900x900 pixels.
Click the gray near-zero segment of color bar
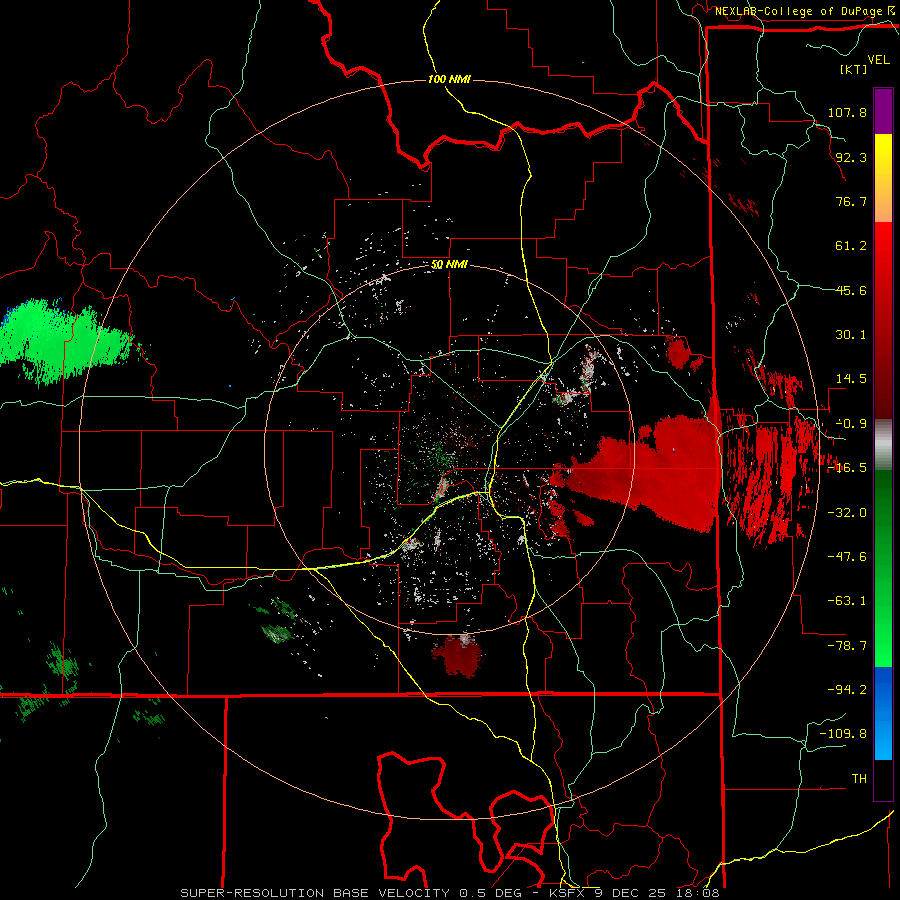[883, 445]
